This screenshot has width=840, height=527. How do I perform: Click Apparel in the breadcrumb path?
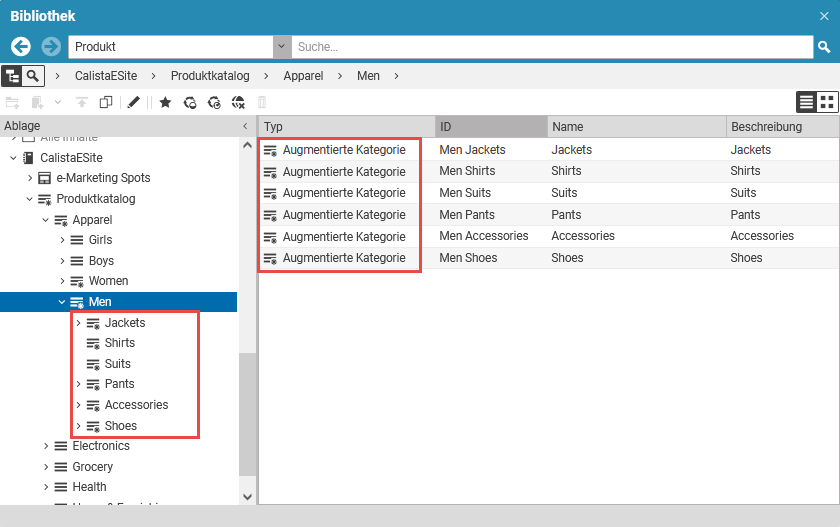(303, 76)
